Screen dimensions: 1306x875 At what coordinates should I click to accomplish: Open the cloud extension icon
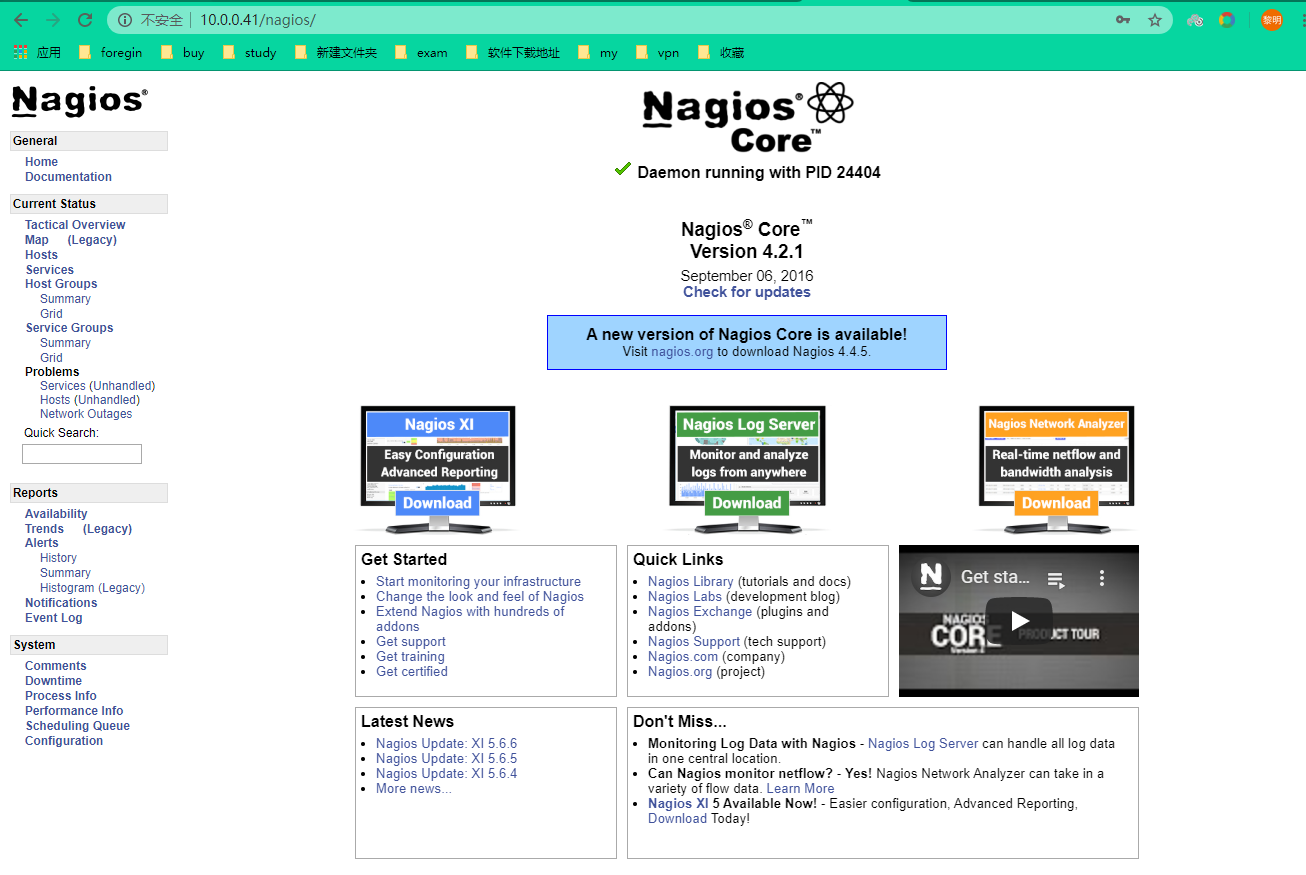click(x=1195, y=20)
